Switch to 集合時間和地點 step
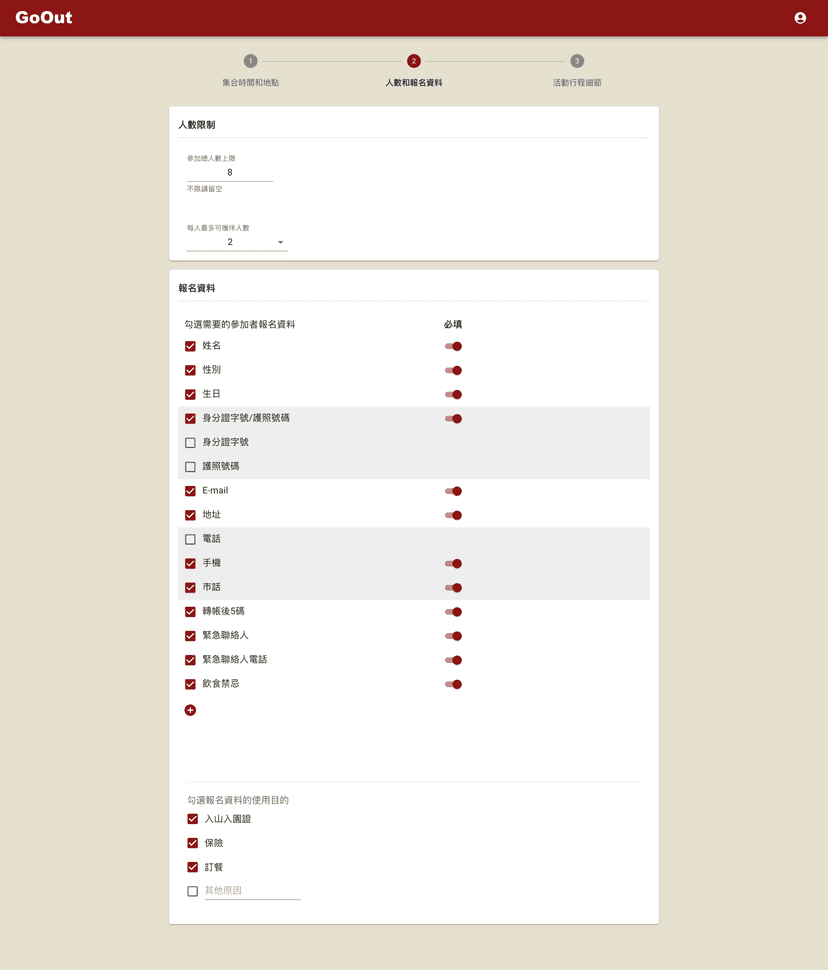 coord(250,83)
